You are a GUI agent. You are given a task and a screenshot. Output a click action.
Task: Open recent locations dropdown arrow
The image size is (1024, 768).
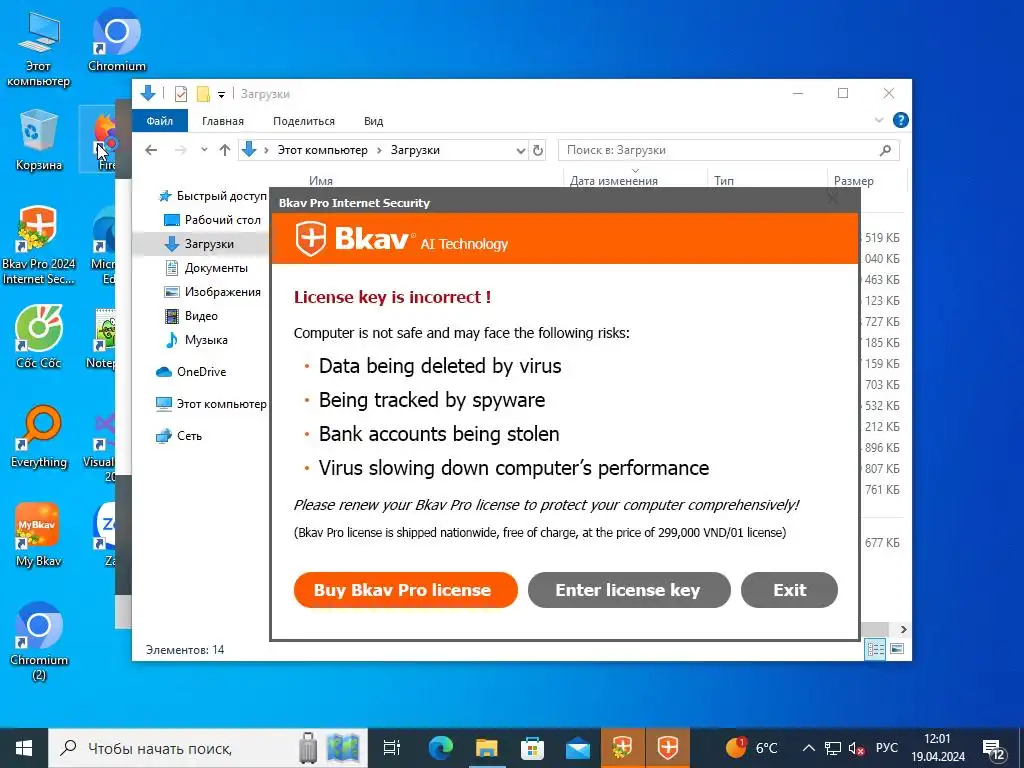204,150
